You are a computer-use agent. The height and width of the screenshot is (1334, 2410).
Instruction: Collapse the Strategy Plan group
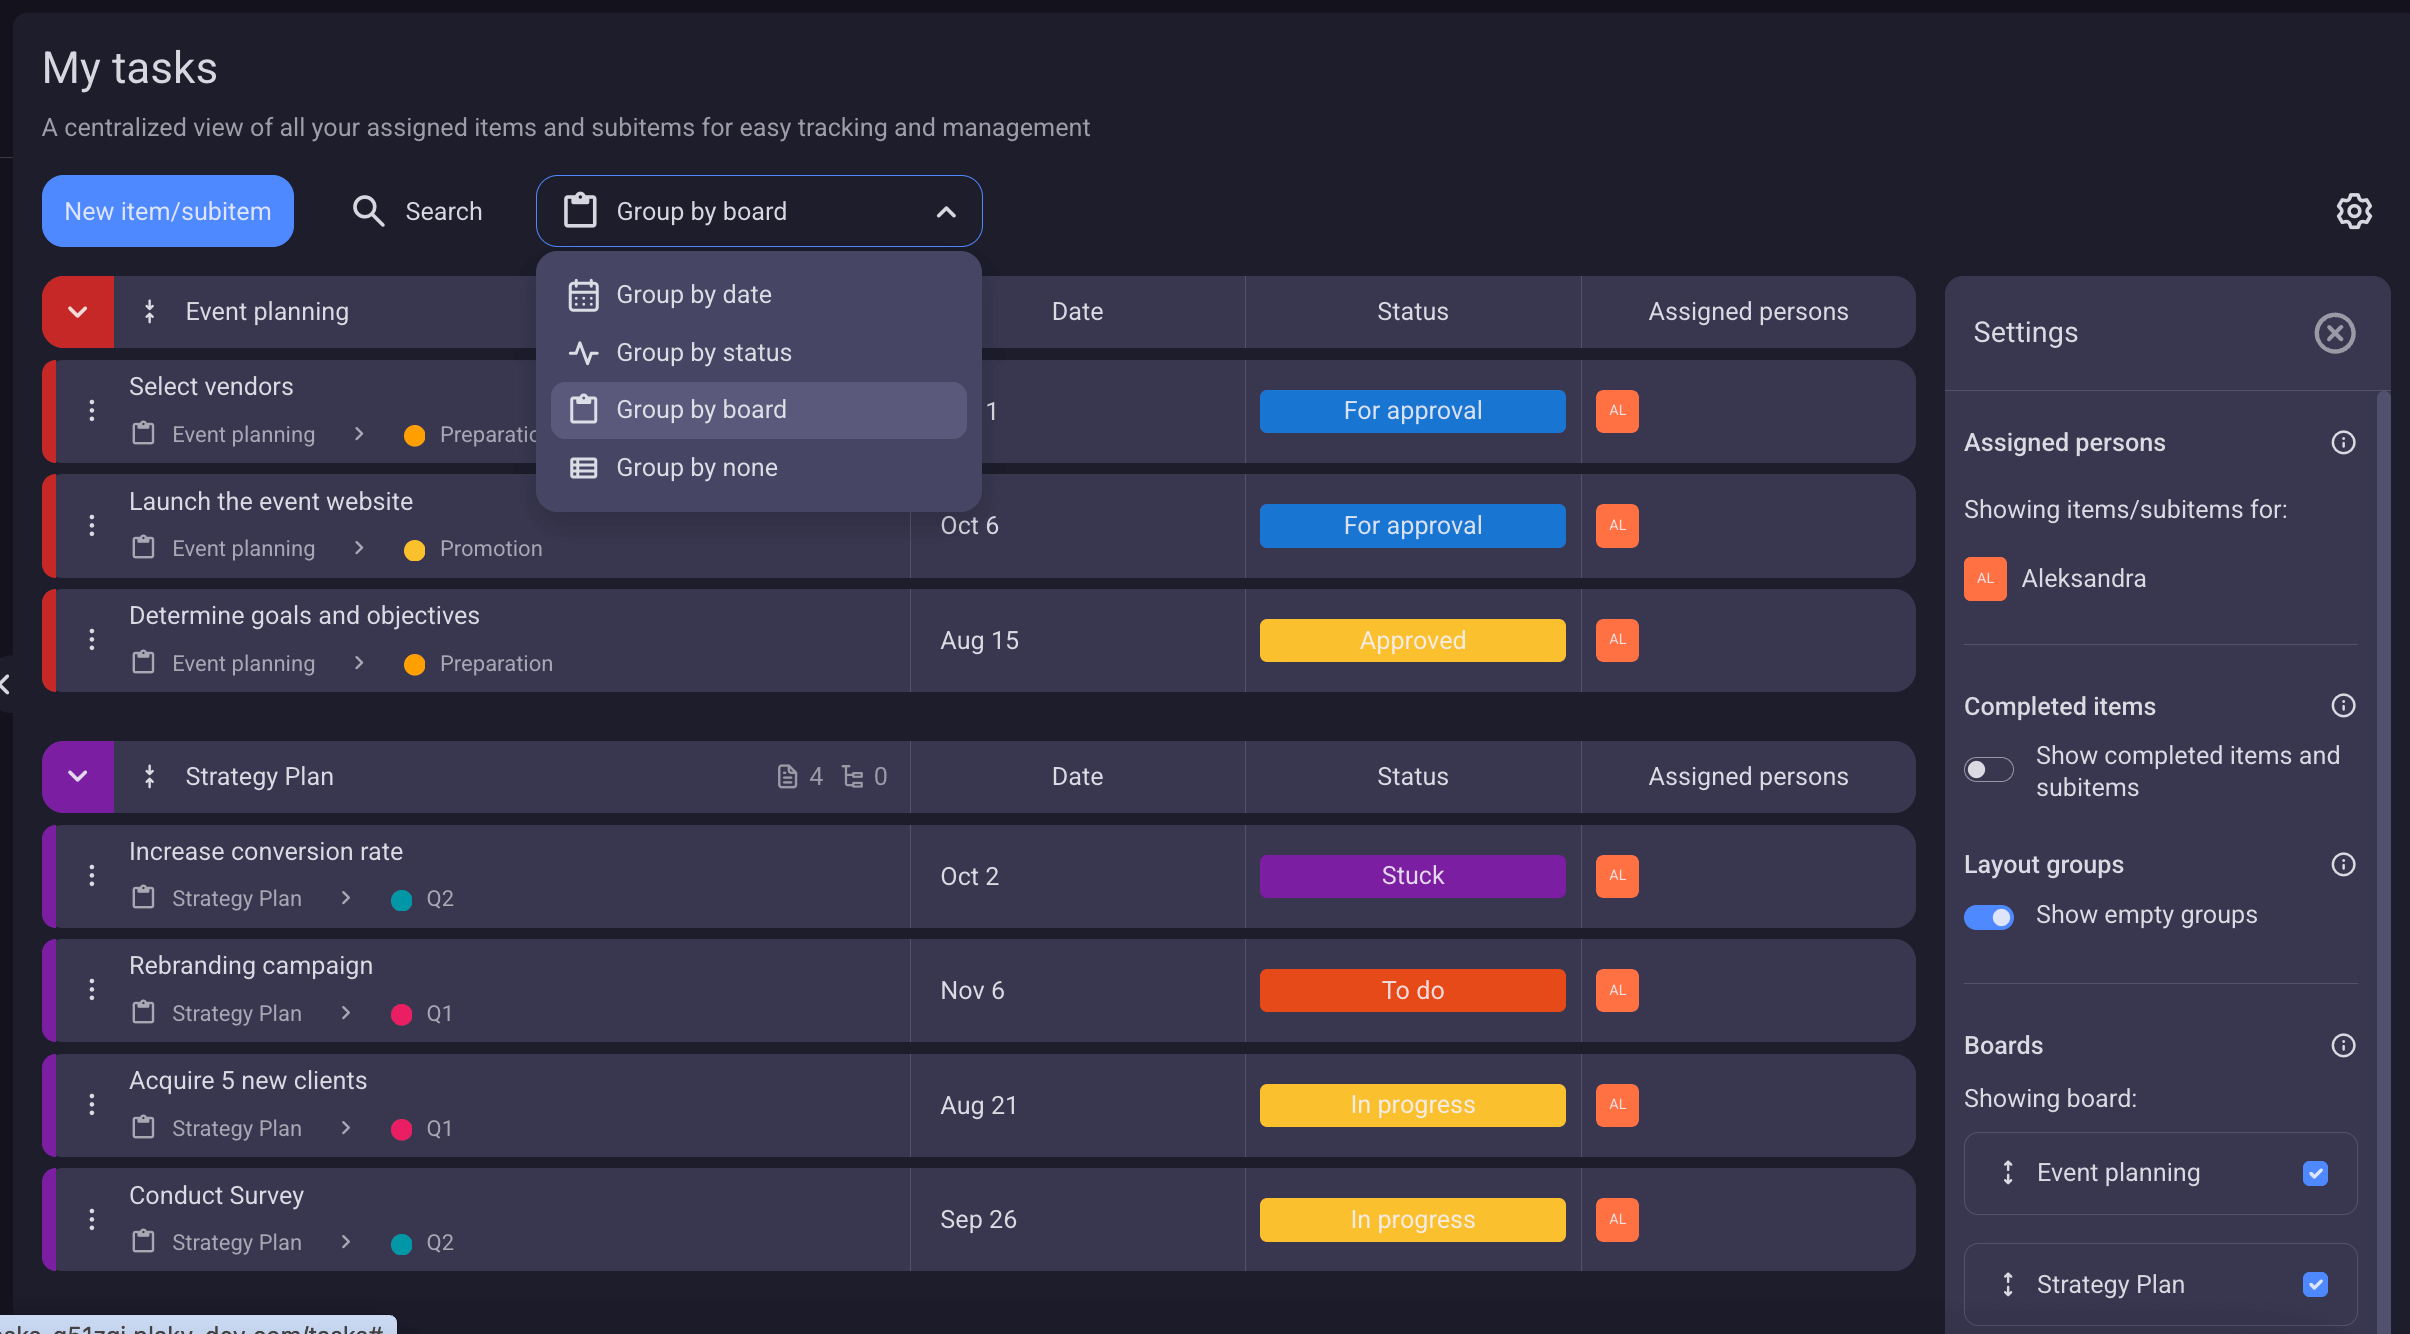[78, 777]
